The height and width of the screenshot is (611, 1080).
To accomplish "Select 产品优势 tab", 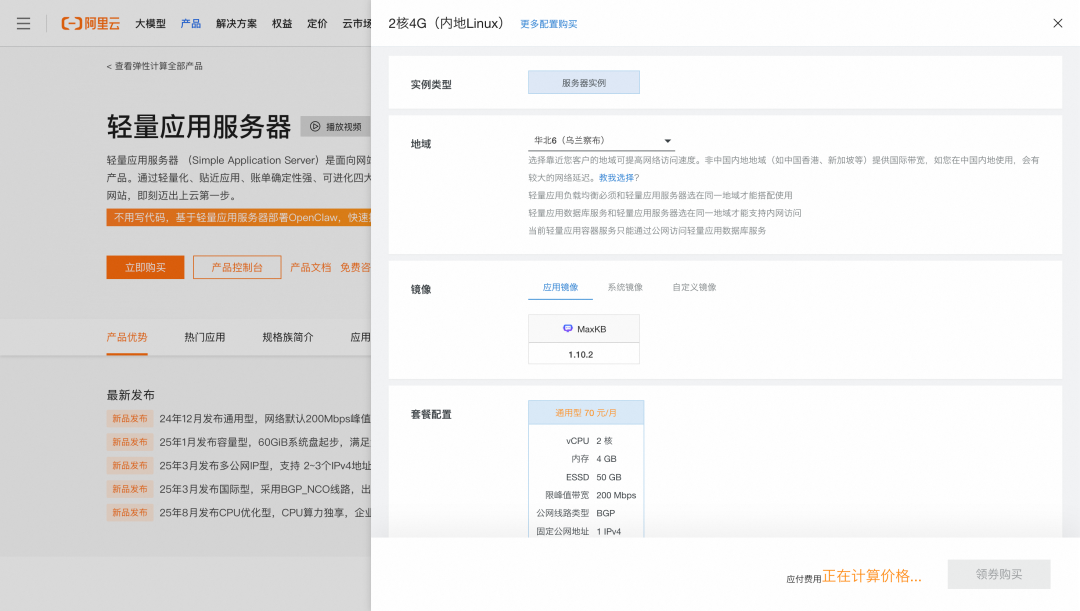I will pyautogui.click(x=127, y=337).
